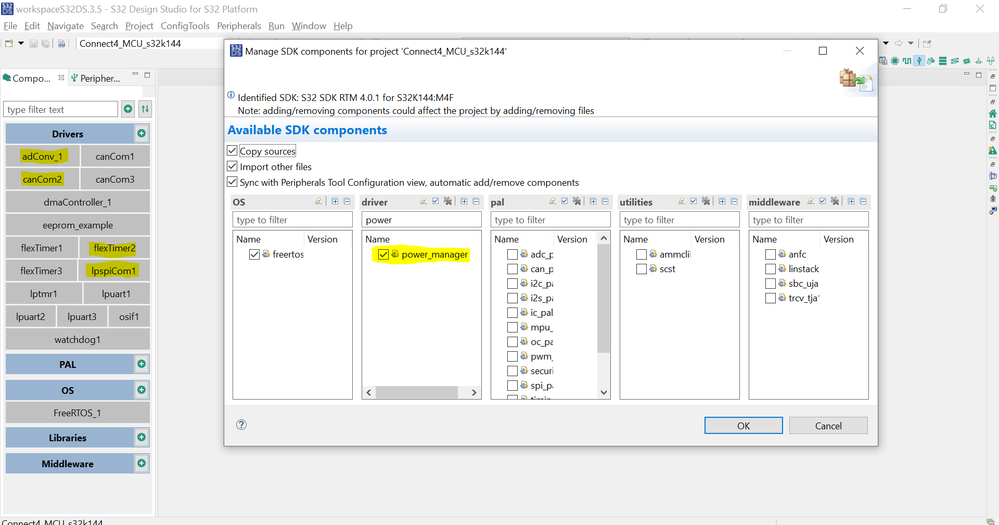Screen dimensions: 999x525
Task: Click the select-all icon in utilities column
Action: [693, 201]
